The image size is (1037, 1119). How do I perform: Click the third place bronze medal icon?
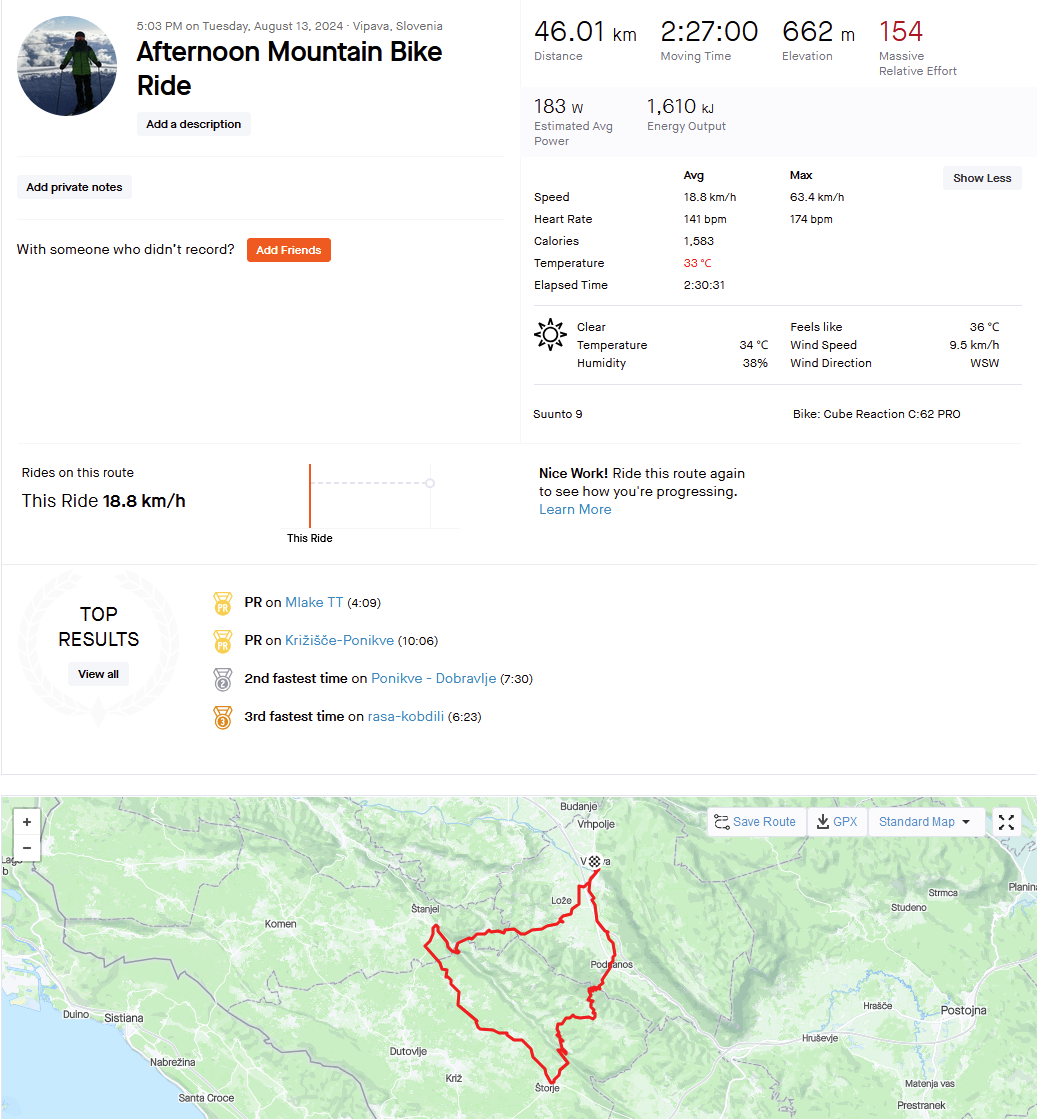coord(223,717)
